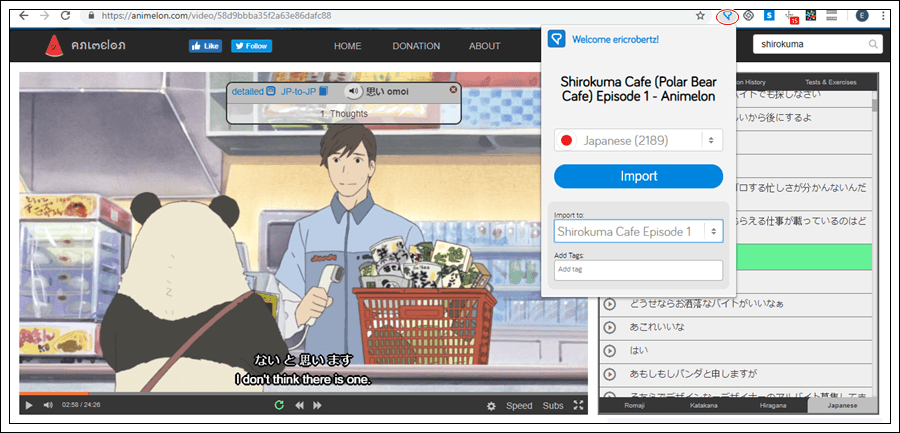Enter fullscreen video mode

[578, 405]
